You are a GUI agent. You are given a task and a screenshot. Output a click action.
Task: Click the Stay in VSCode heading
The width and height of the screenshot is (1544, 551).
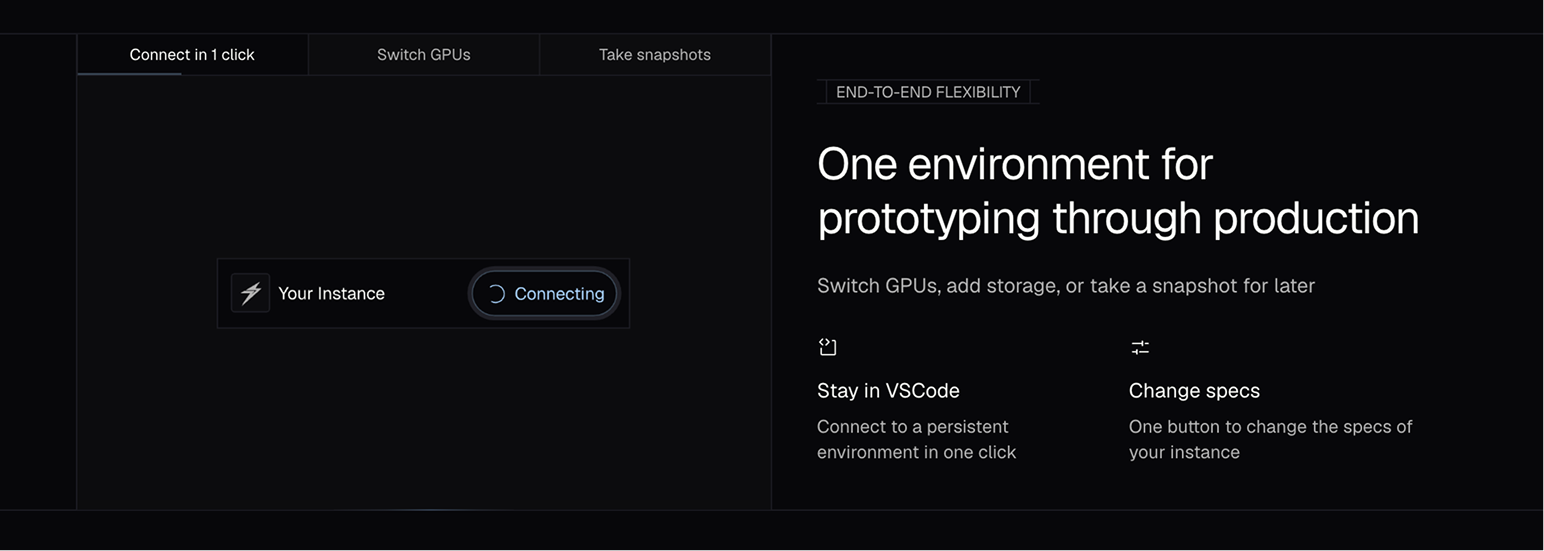coord(888,391)
